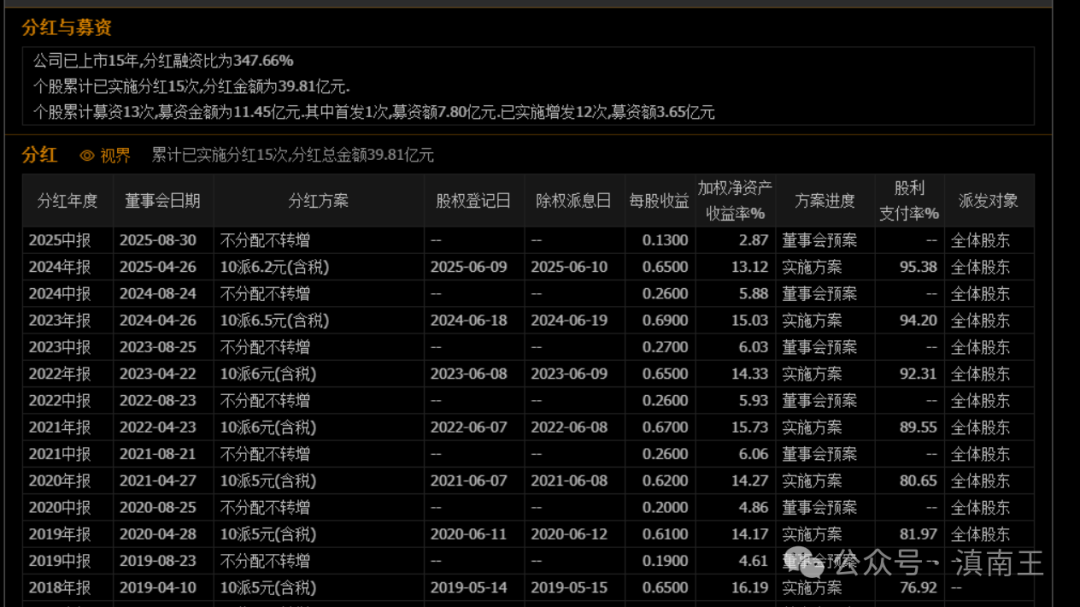The width and height of the screenshot is (1080, 607).
Task: Click the 派发对象 column header
Action: [x=988, y=200]
